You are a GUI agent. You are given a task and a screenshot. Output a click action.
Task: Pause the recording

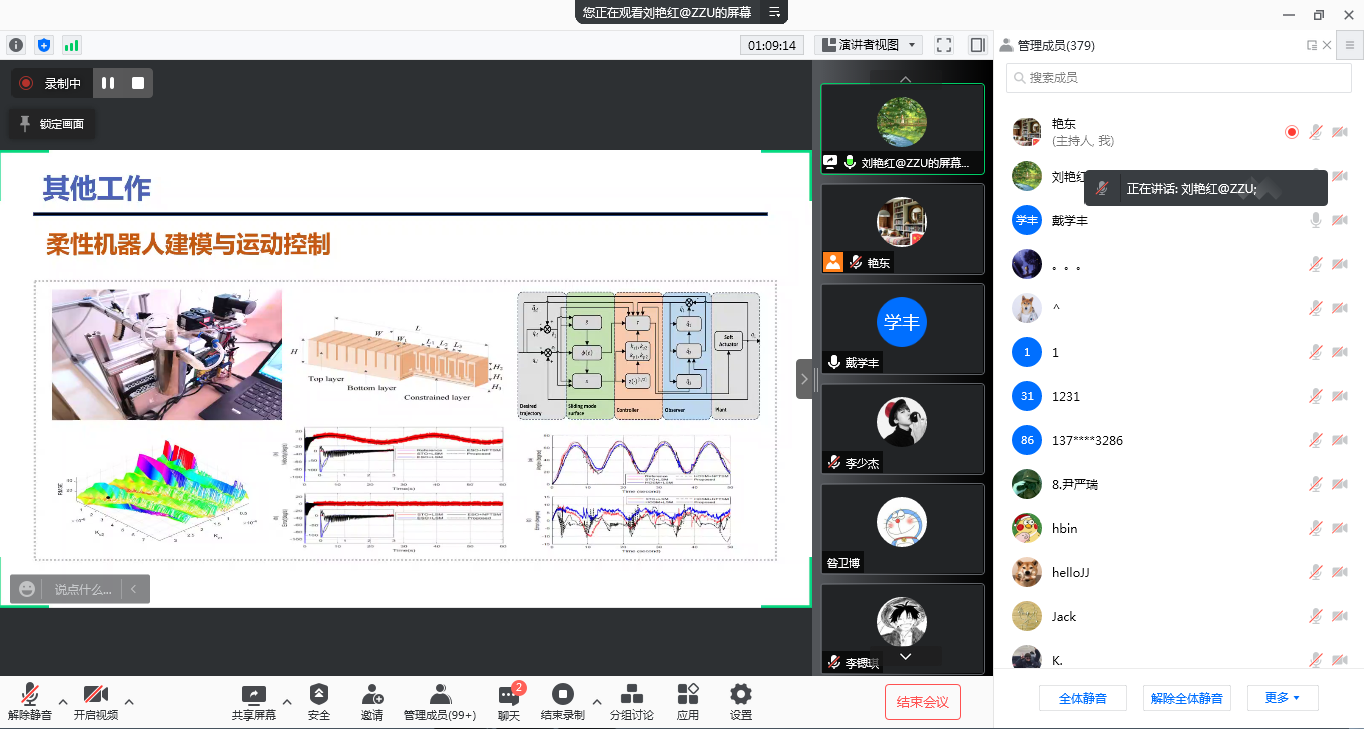(x=108, y=83)
